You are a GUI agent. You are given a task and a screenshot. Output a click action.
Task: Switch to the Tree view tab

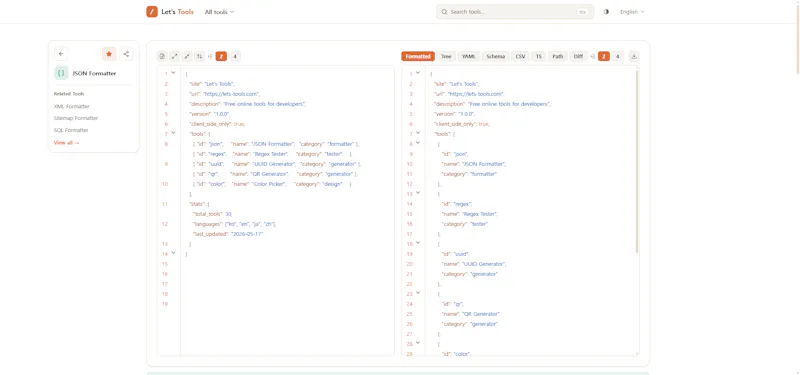(x=446, y=56)
